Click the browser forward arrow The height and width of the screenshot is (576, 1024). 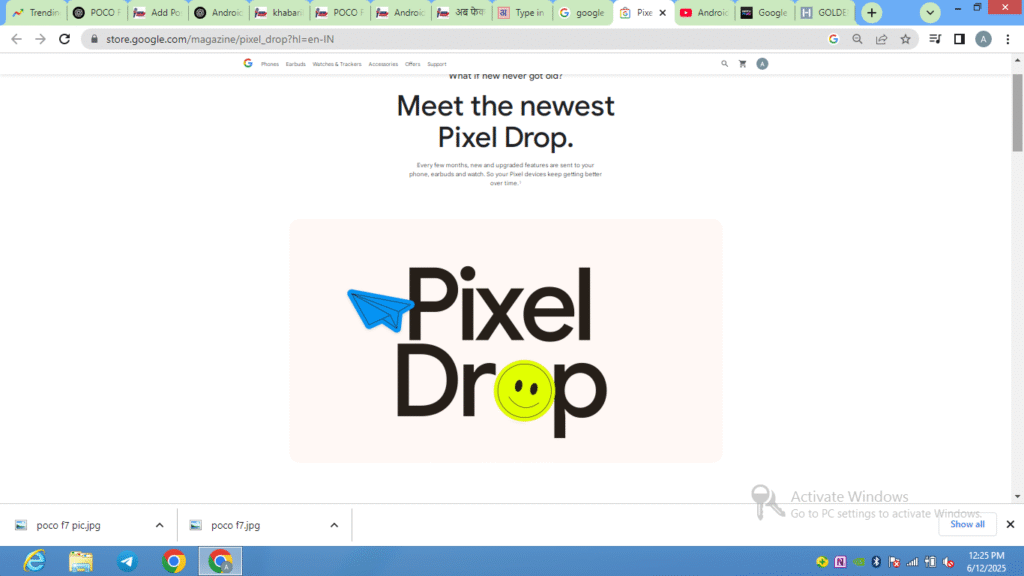[40, 39]
